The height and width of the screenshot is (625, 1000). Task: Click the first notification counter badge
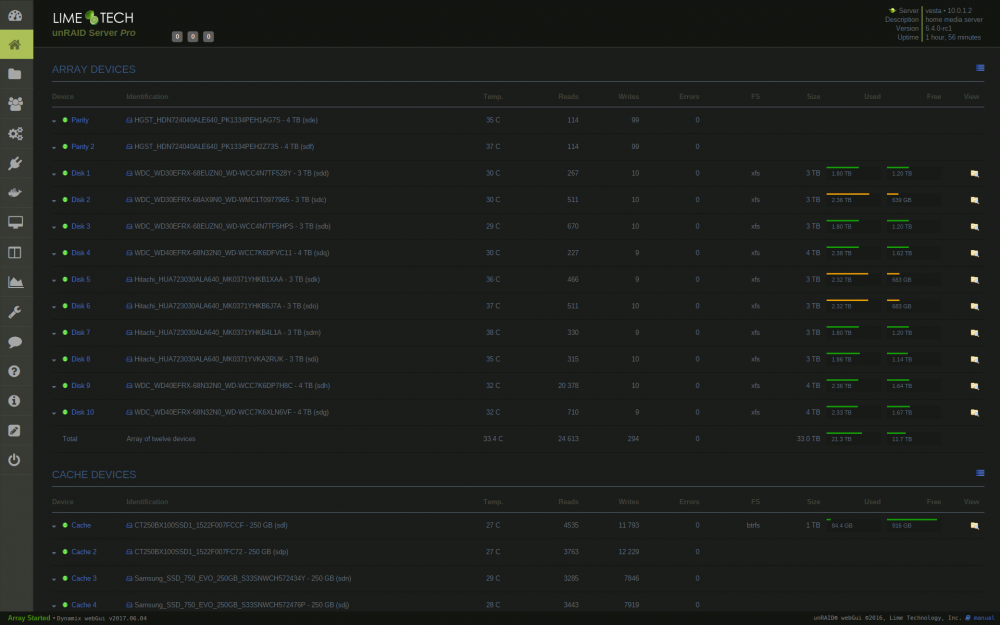point(177,37)
